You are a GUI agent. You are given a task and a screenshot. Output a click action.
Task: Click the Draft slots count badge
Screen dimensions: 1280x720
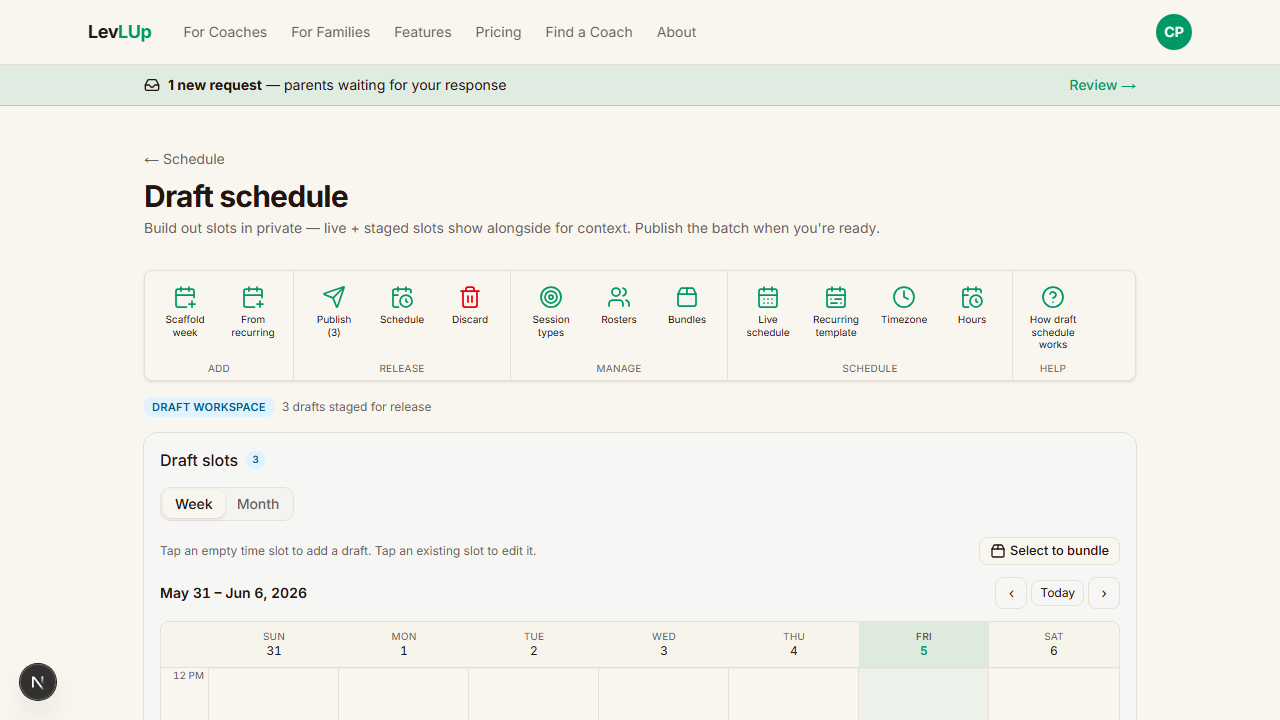(x=256, y=460)
